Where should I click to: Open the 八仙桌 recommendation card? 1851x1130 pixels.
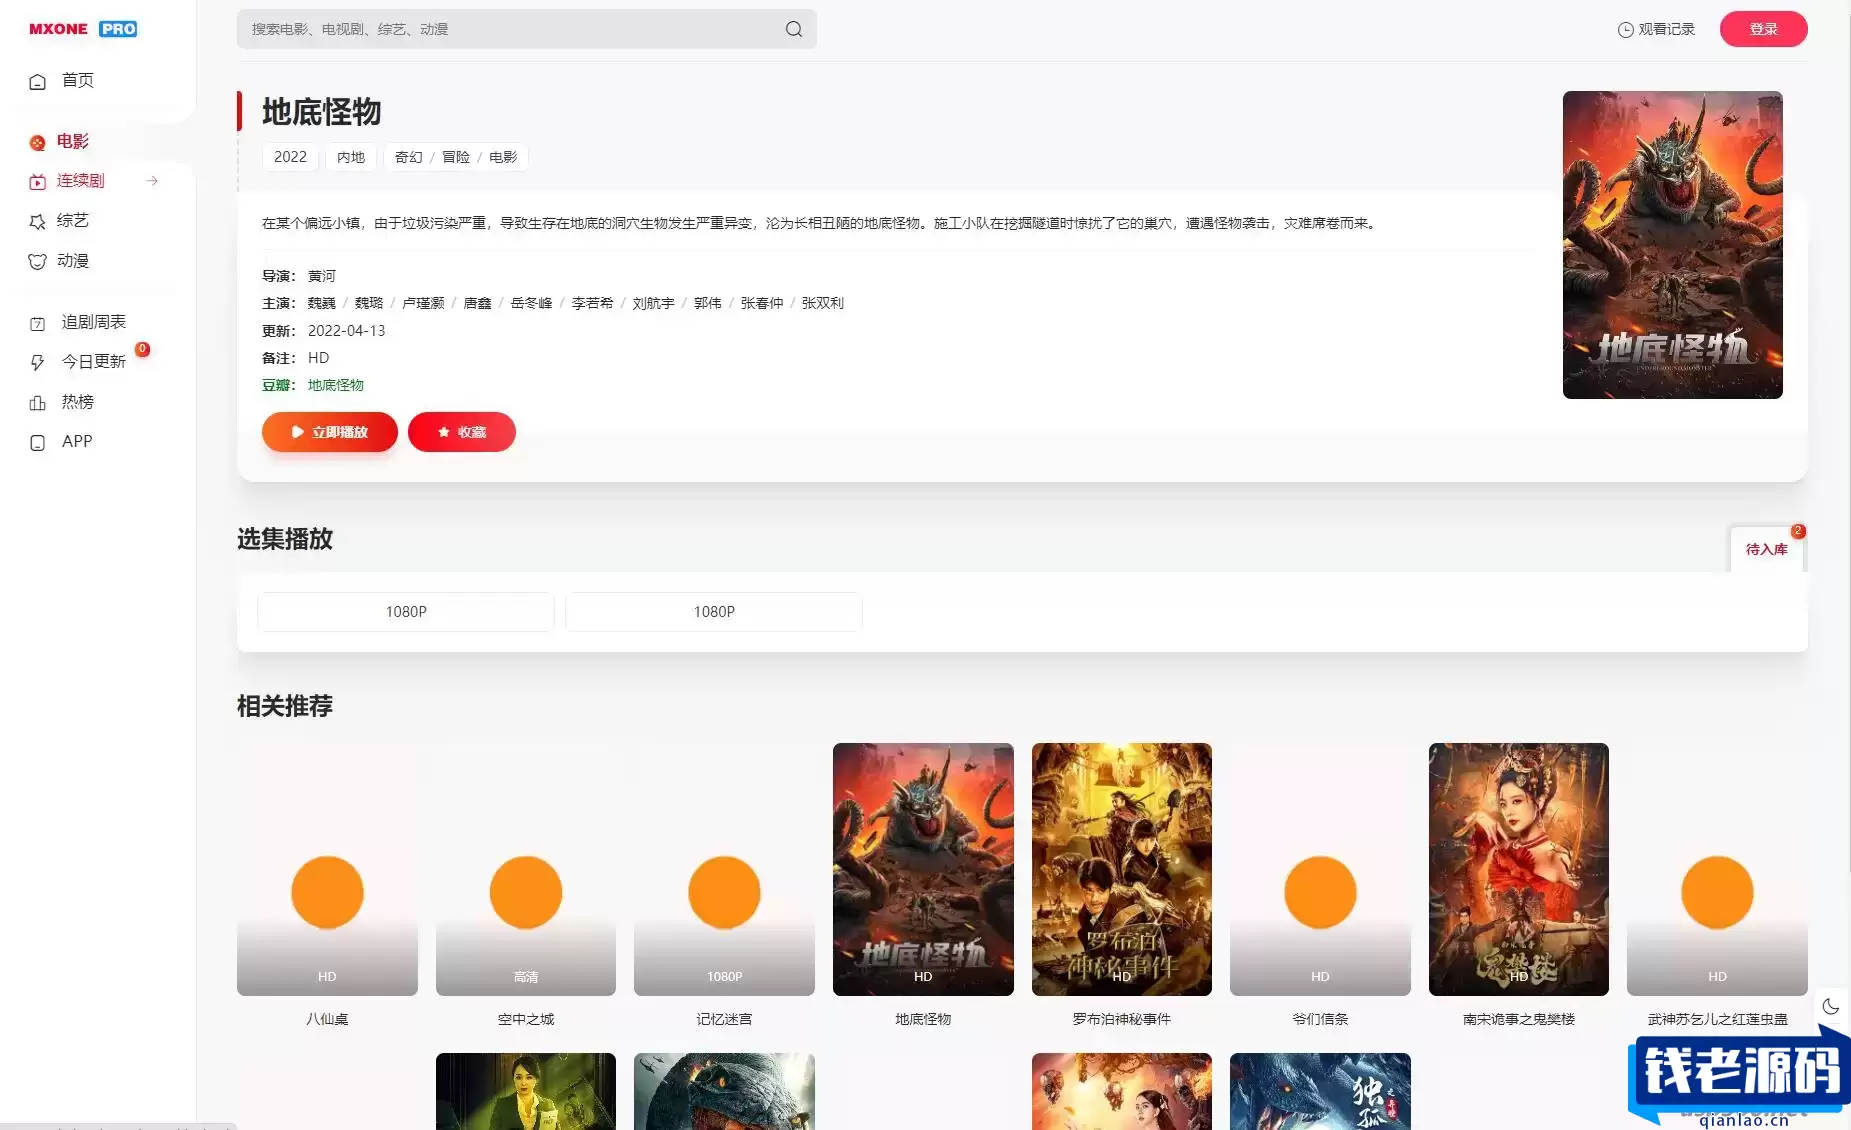pyautogui.click(x=327, y=869)
